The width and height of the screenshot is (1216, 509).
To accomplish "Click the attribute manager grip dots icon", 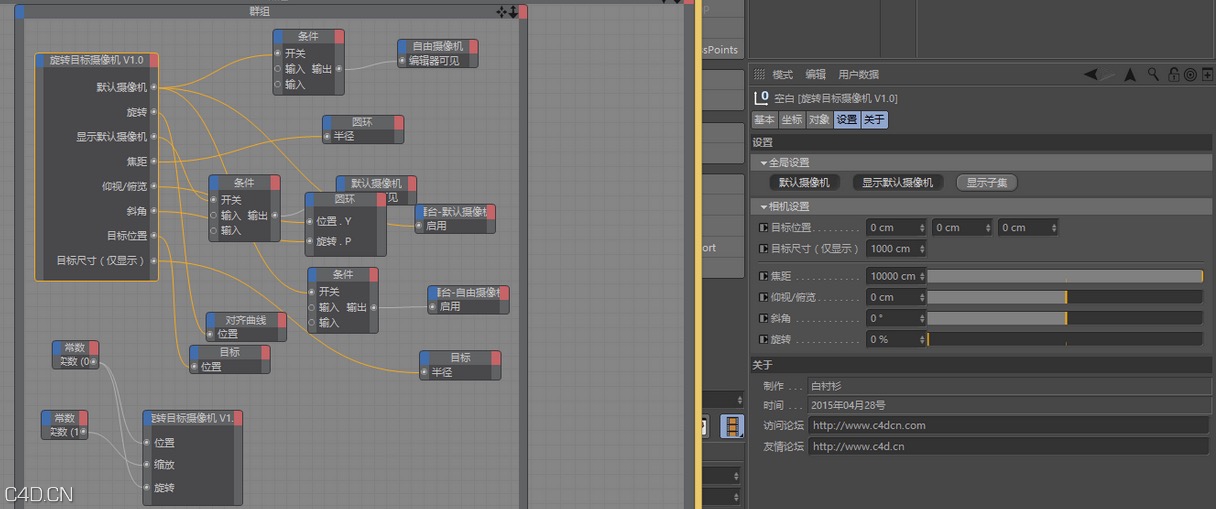I will [x=759, y=74].
